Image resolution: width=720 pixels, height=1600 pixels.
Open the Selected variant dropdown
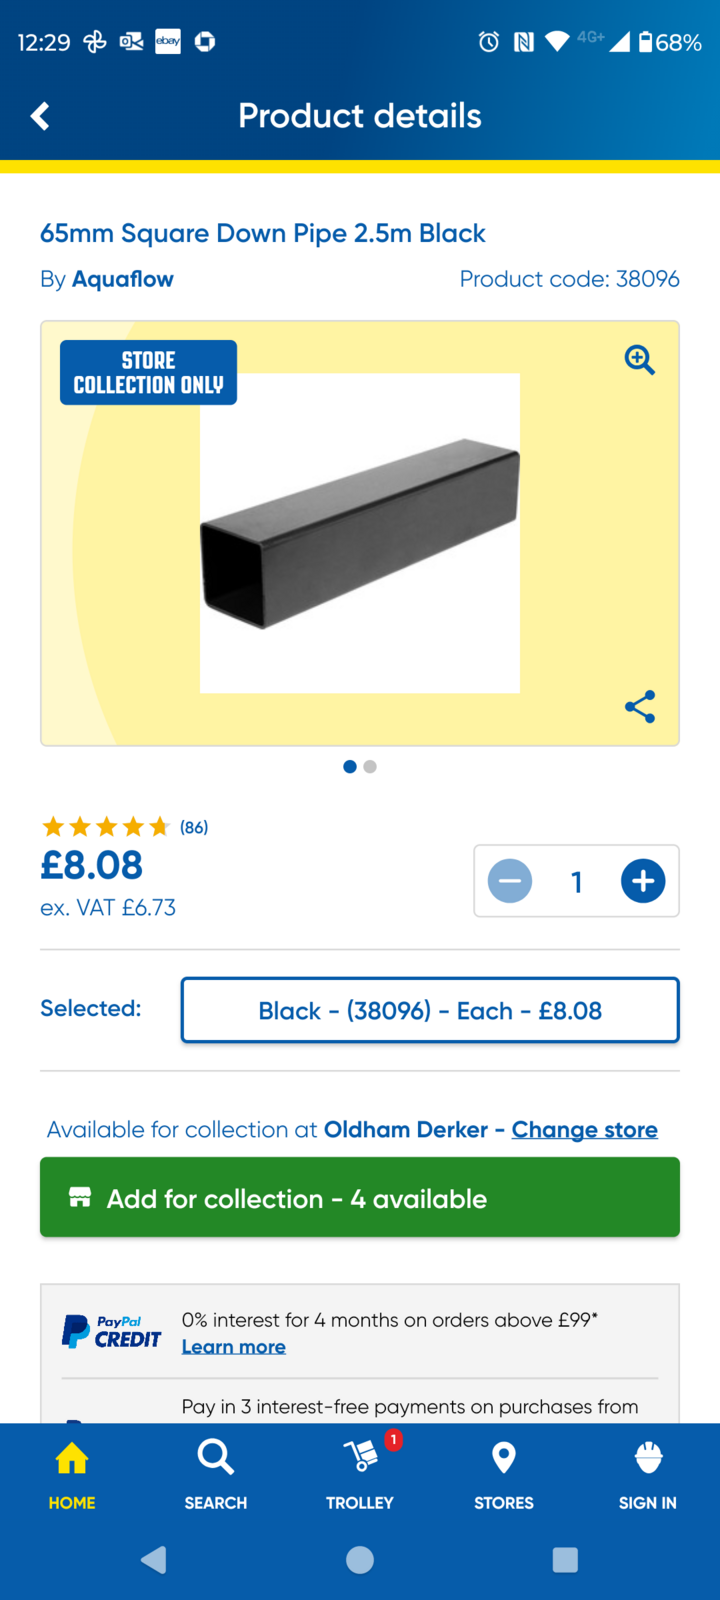click(x=430, y=1010)
